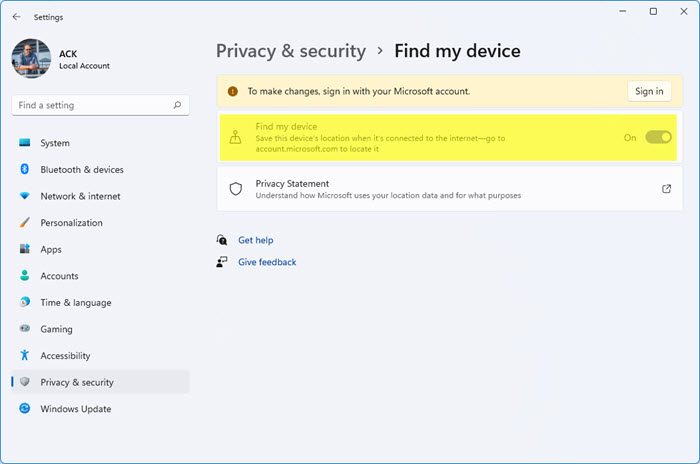This screenshot has width=700, height=464.
Task: Click the Gaming controller icon
Action: point(25,328)
